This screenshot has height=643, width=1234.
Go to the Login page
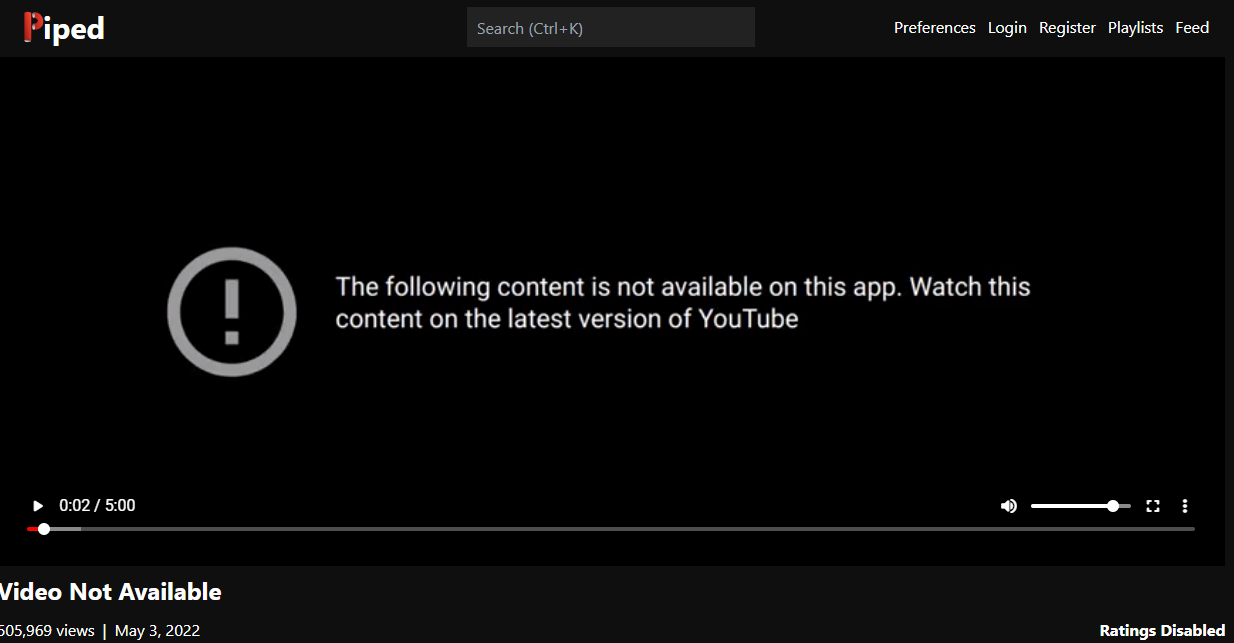point(1007,28)
